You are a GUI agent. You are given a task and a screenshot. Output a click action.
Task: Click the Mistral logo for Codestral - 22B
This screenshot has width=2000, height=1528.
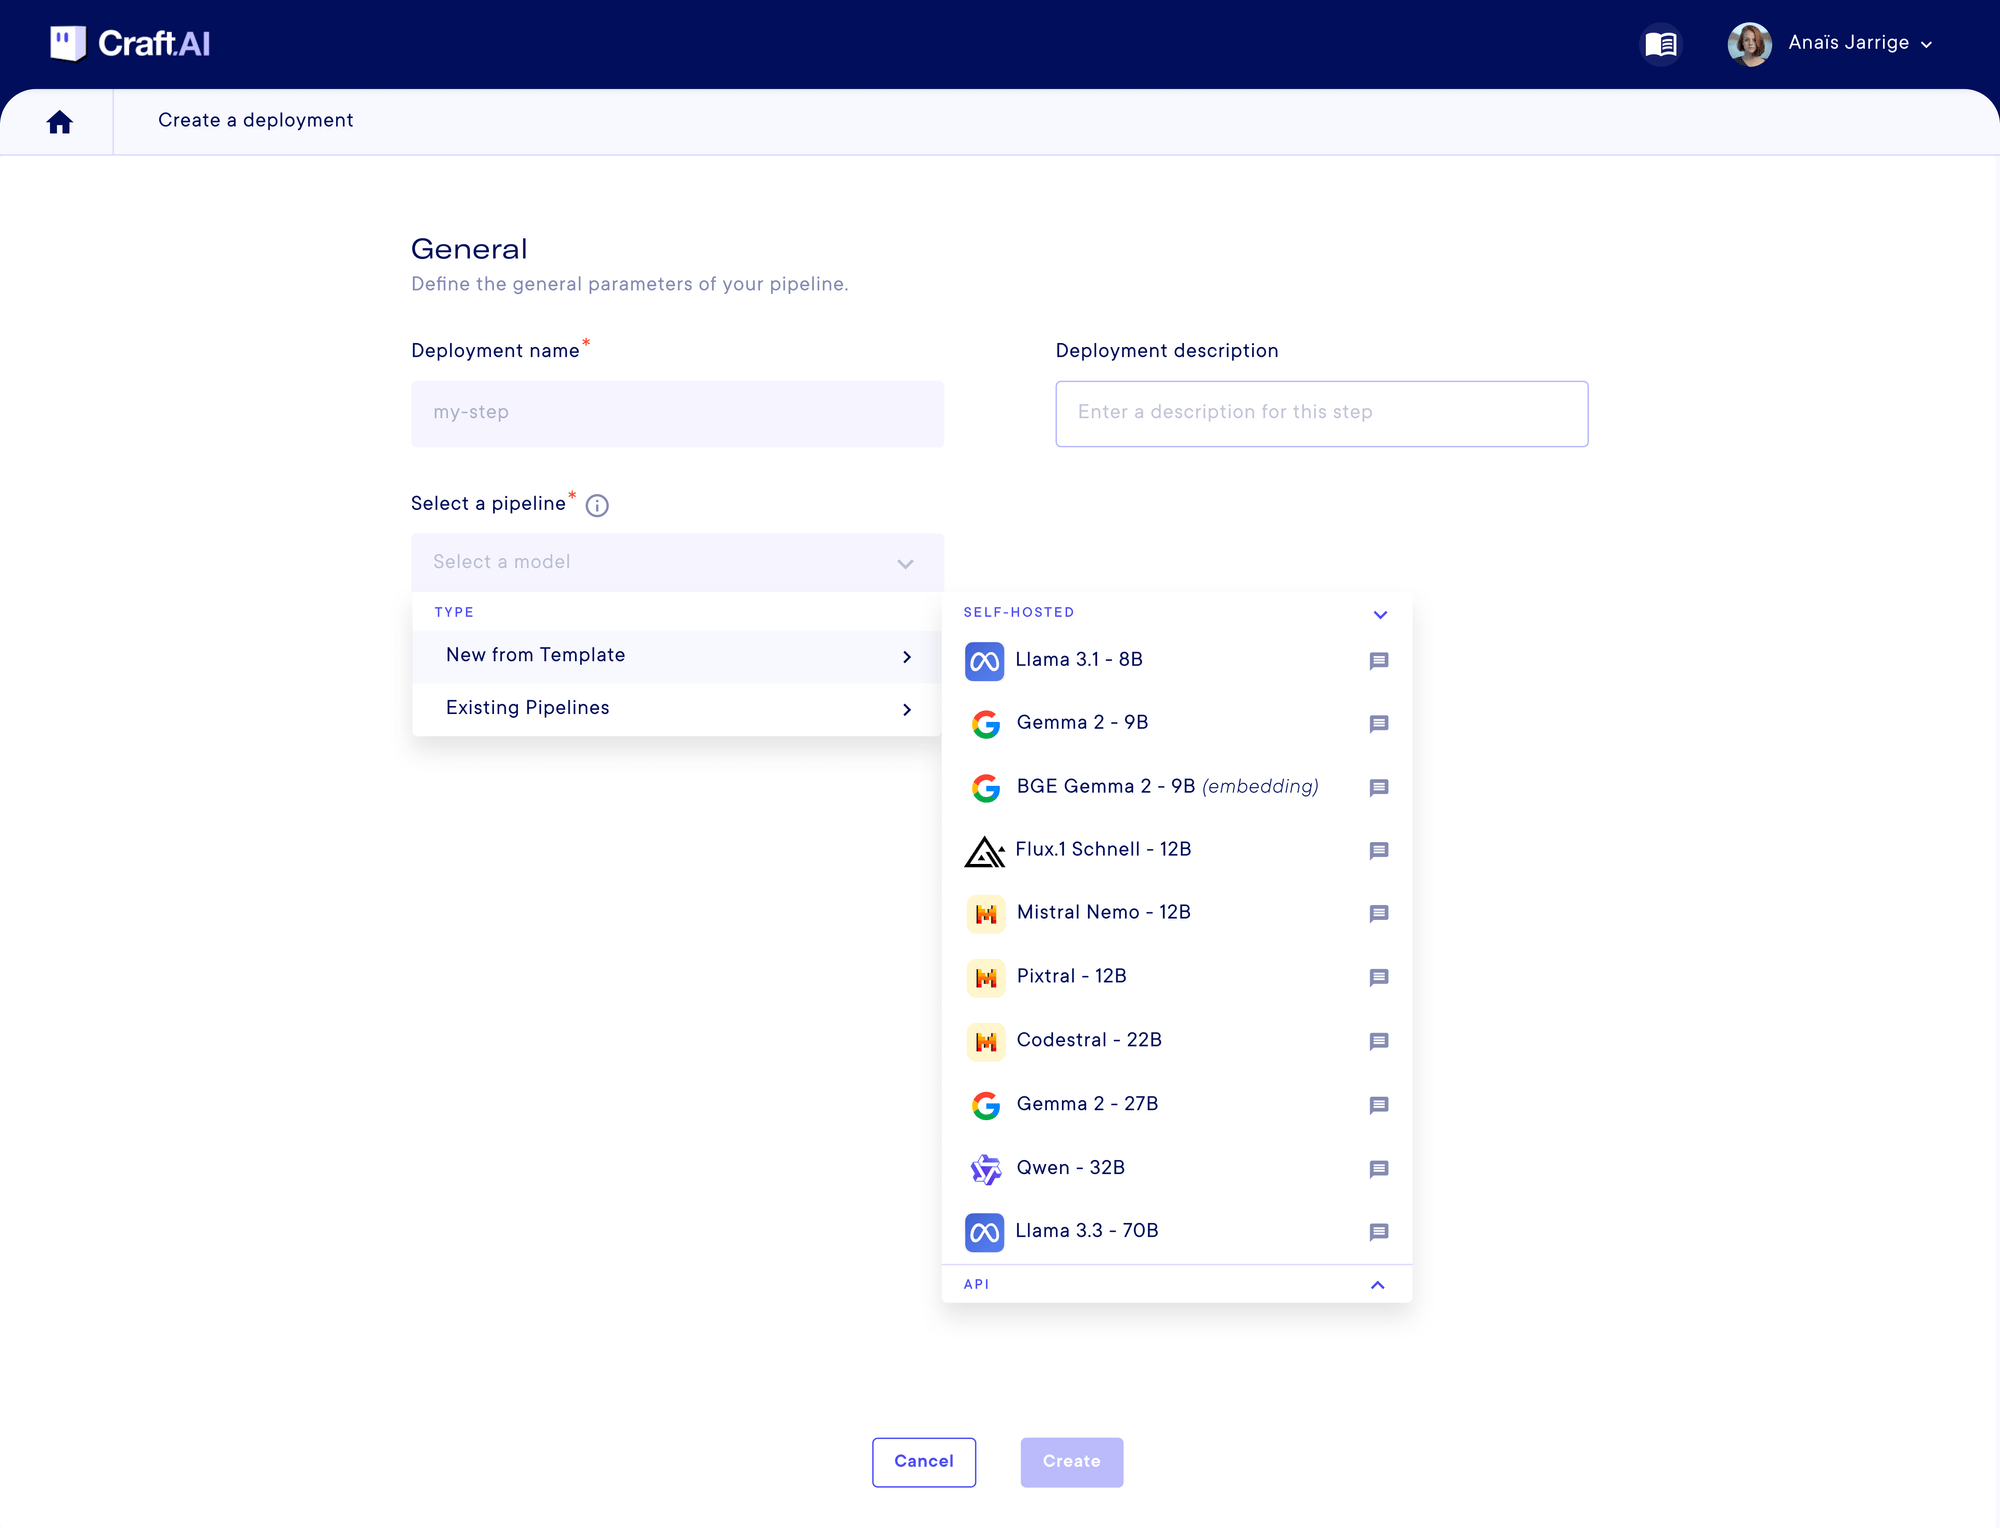(x=986, y=1042)
